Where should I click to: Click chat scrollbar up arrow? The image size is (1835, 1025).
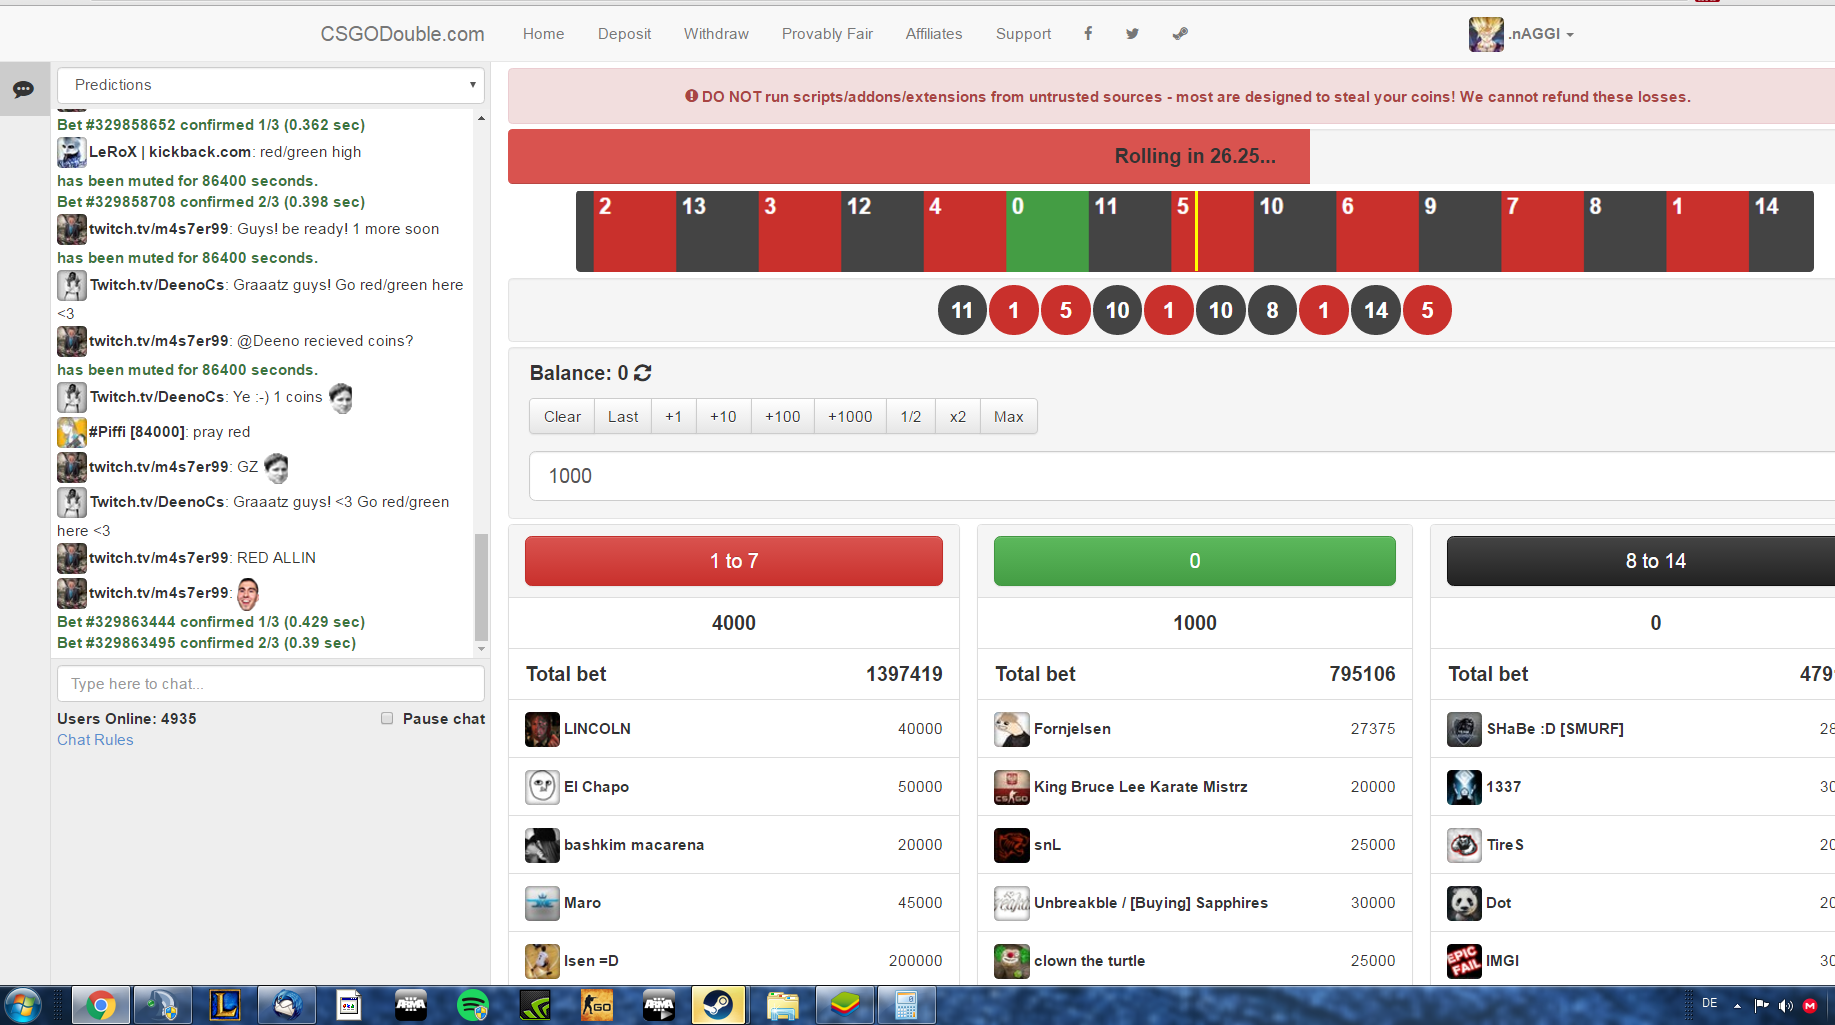tap(481, 118)
